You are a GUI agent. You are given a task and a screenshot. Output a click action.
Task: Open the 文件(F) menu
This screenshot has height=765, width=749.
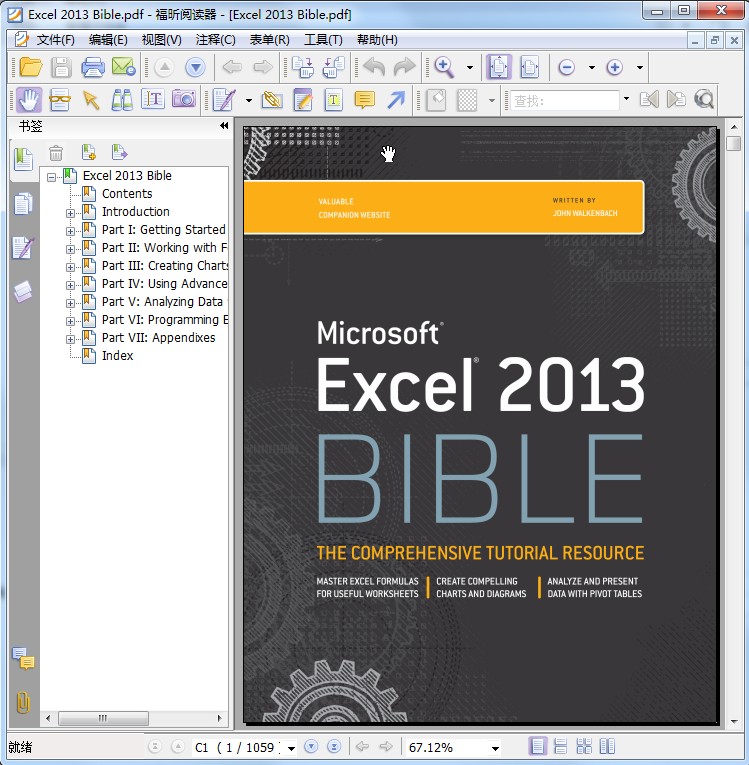[x=55, y=40]
